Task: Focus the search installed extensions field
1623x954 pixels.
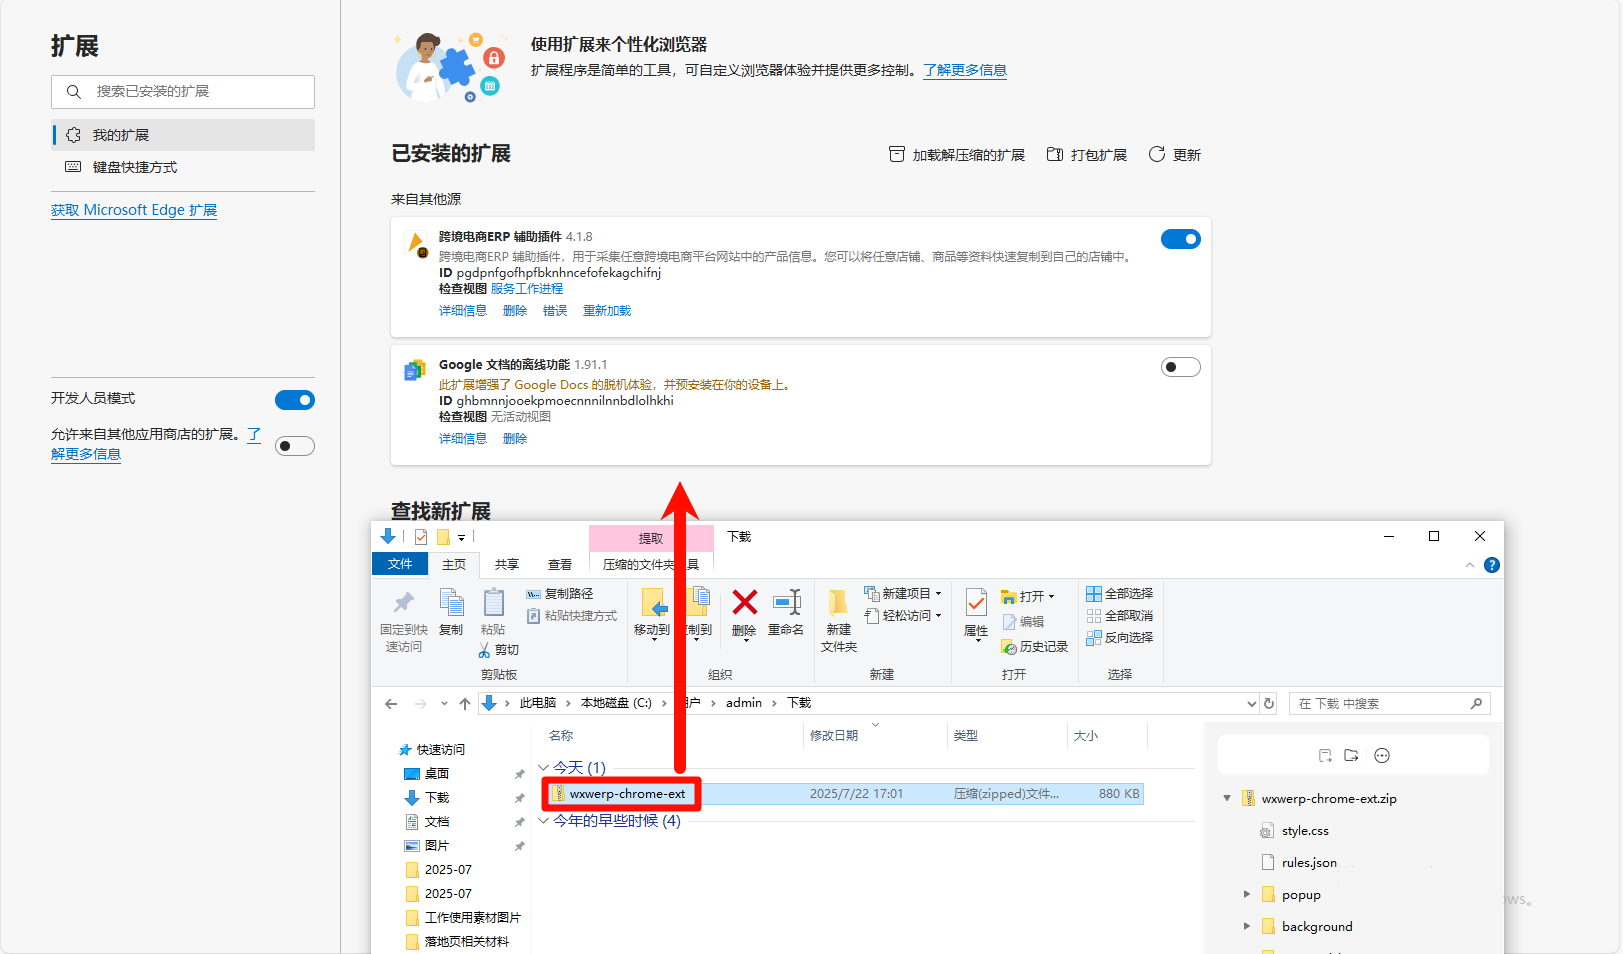Action: [183, 92]
